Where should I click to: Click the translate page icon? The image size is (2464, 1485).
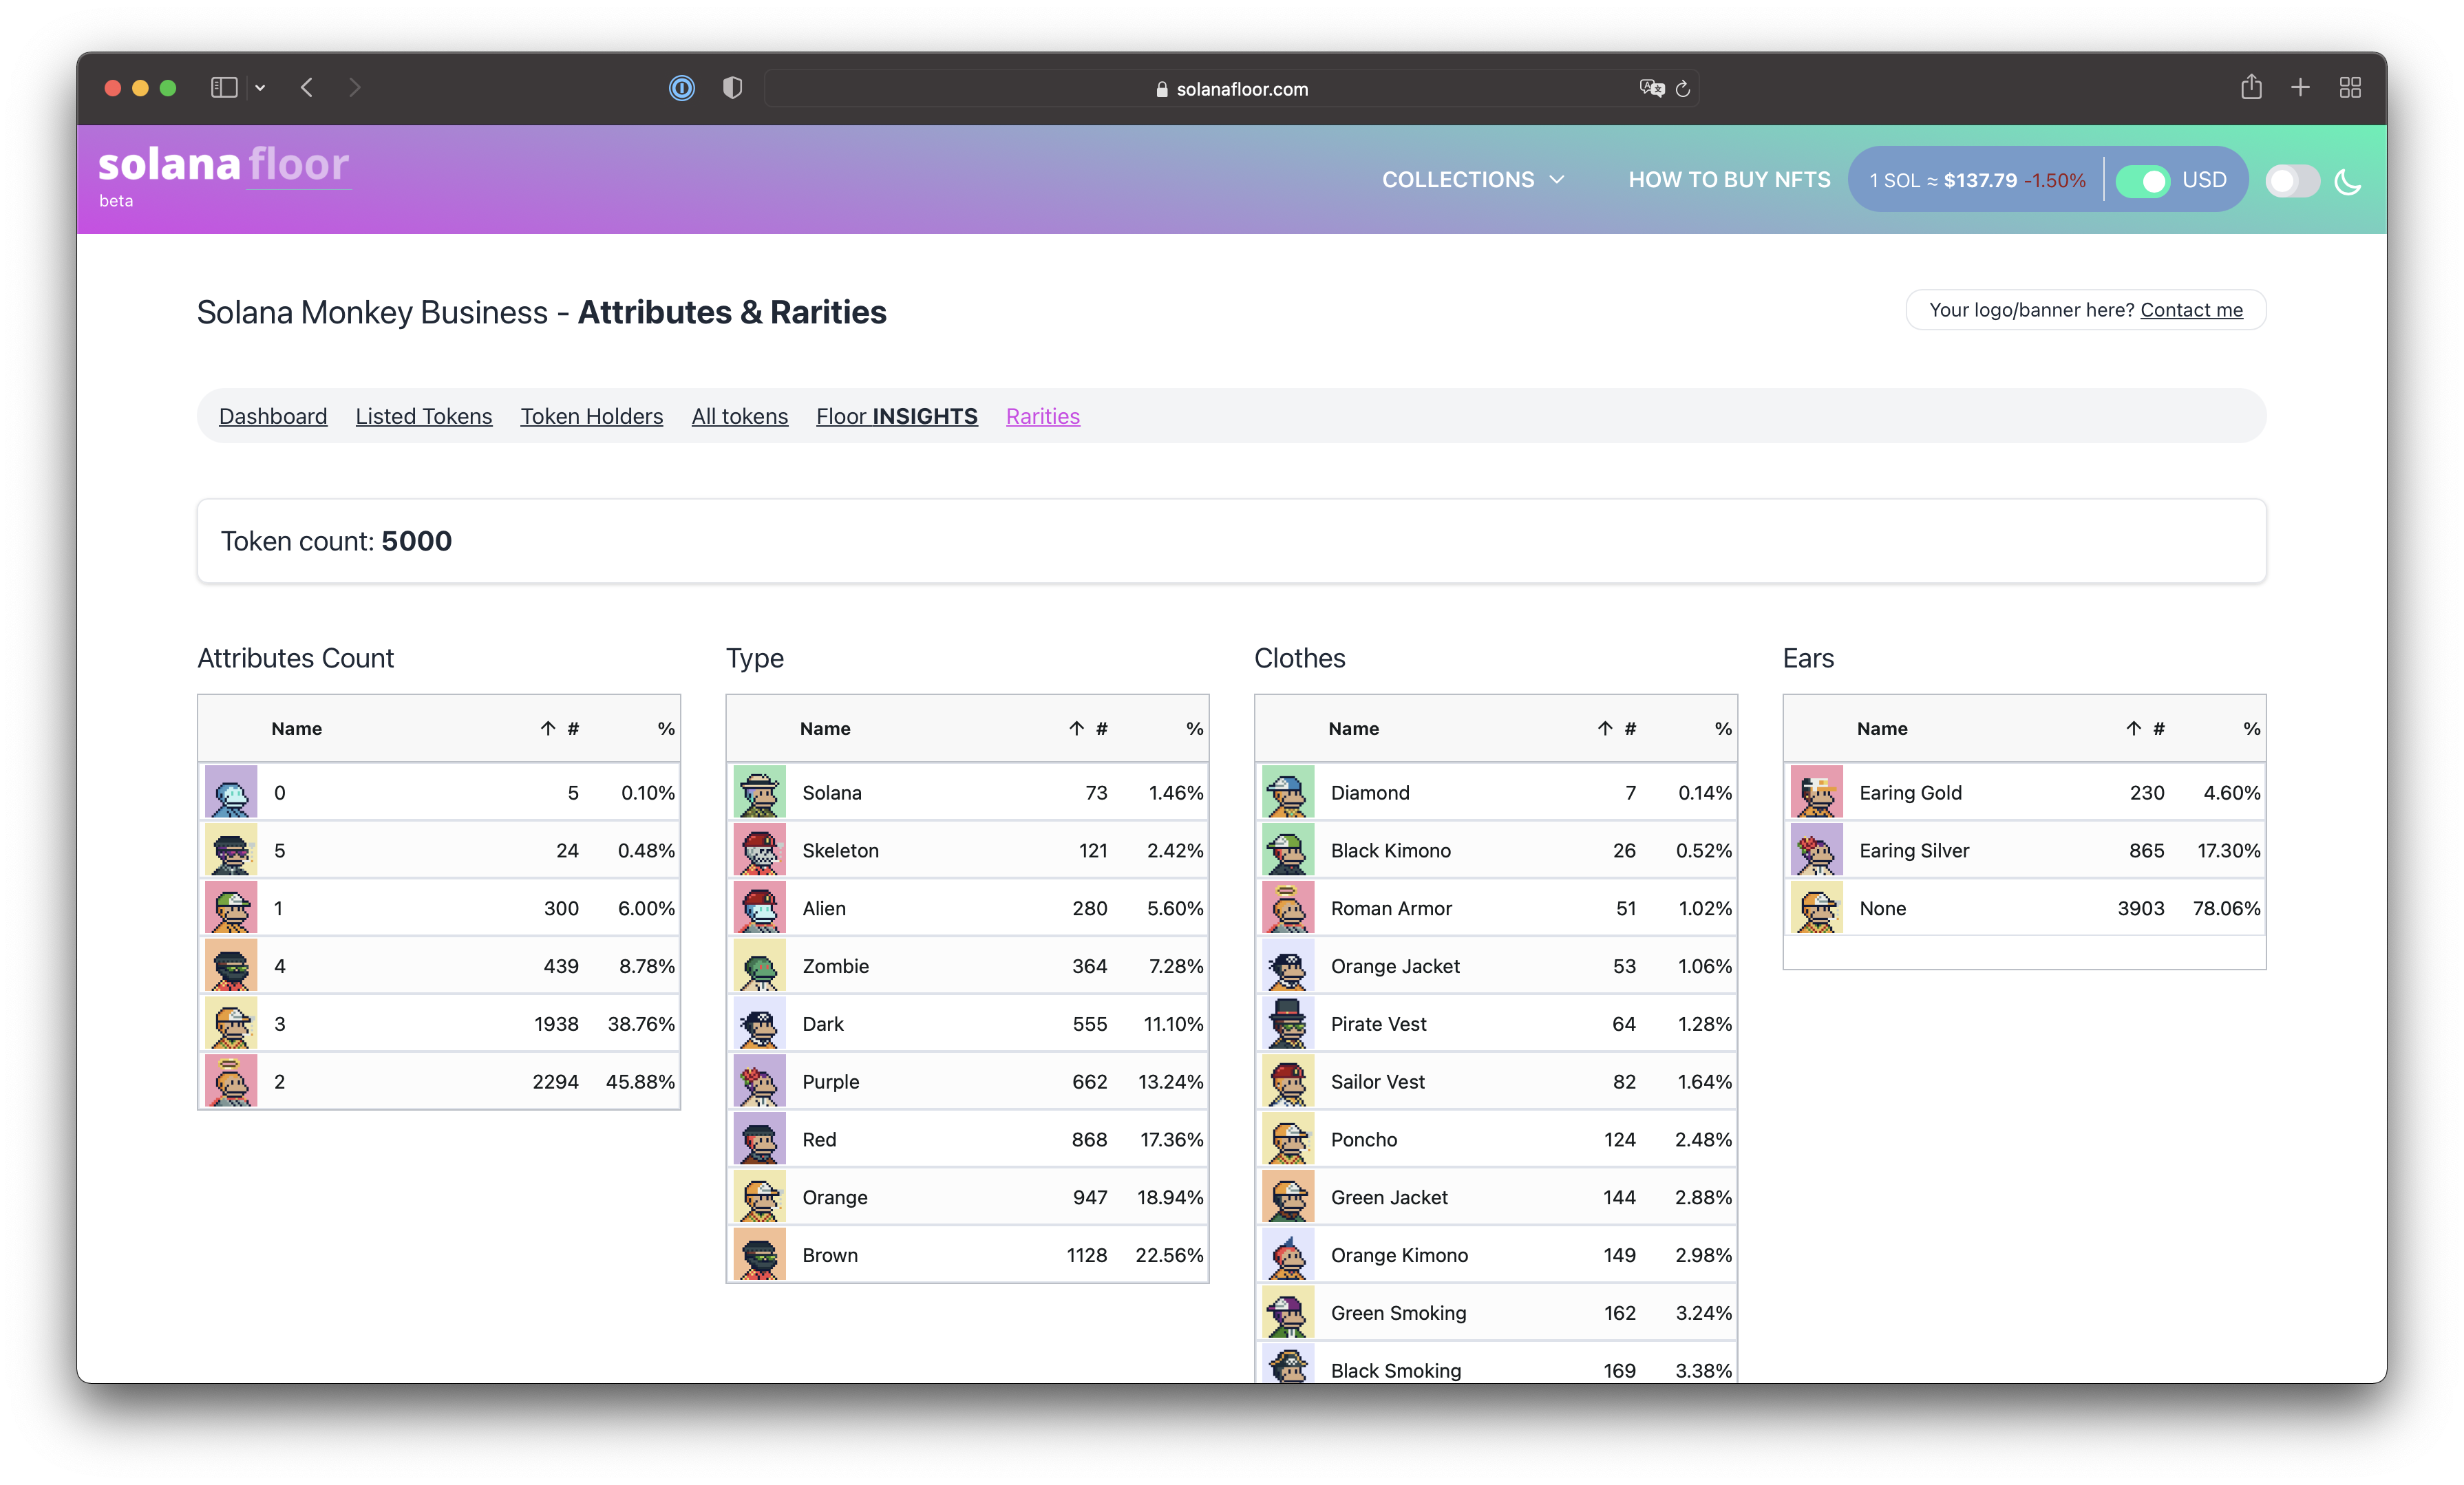pos(1651,88)
